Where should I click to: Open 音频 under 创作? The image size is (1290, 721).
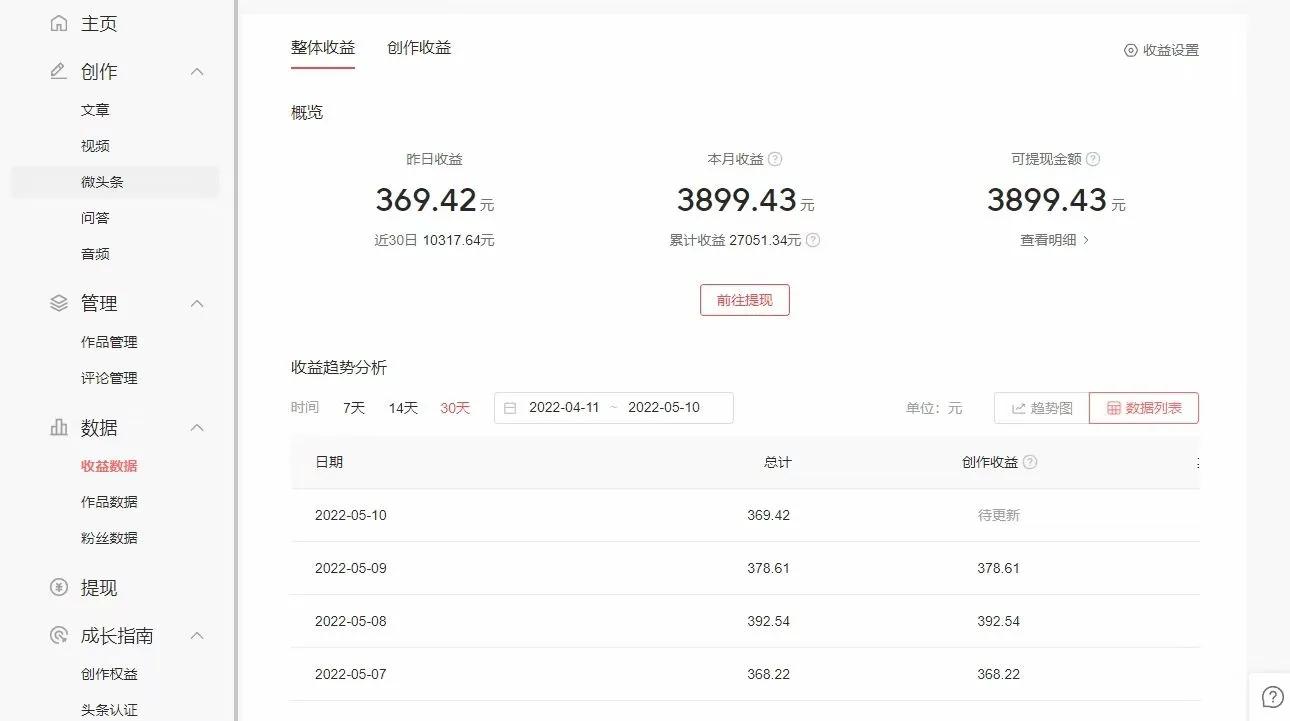(x=95, y=254)
